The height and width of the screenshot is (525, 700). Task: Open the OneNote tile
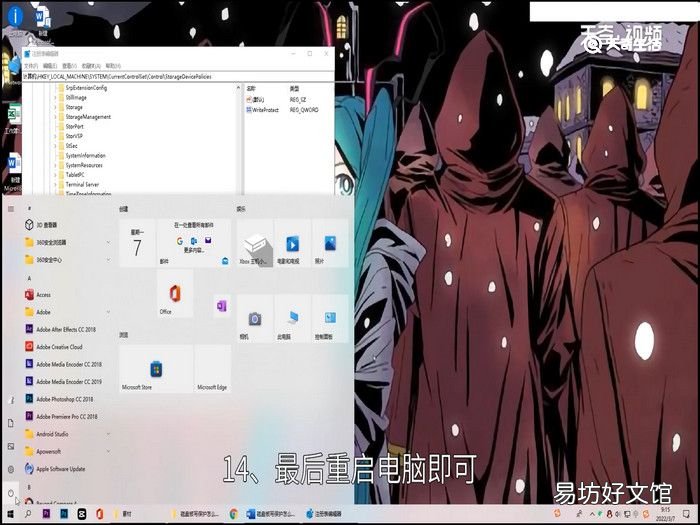(x=222, y=306)
